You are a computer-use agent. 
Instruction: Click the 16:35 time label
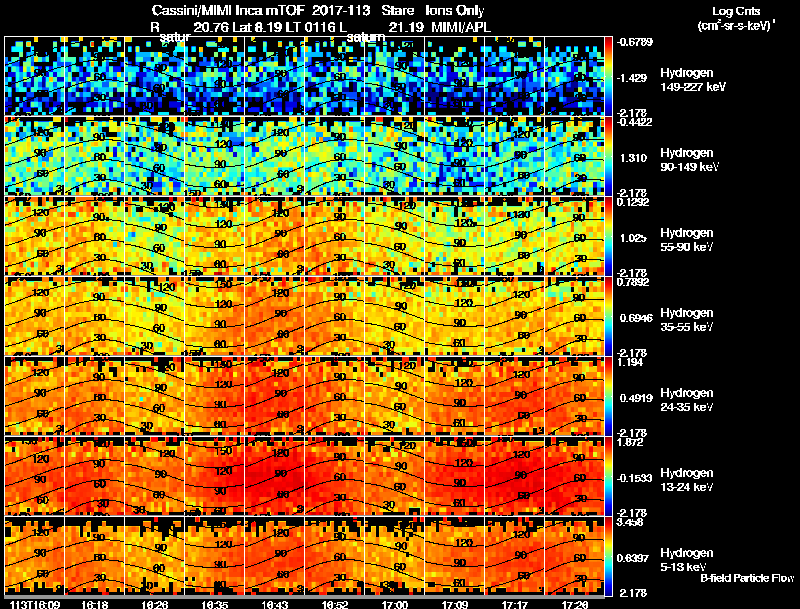coord(214,604)
